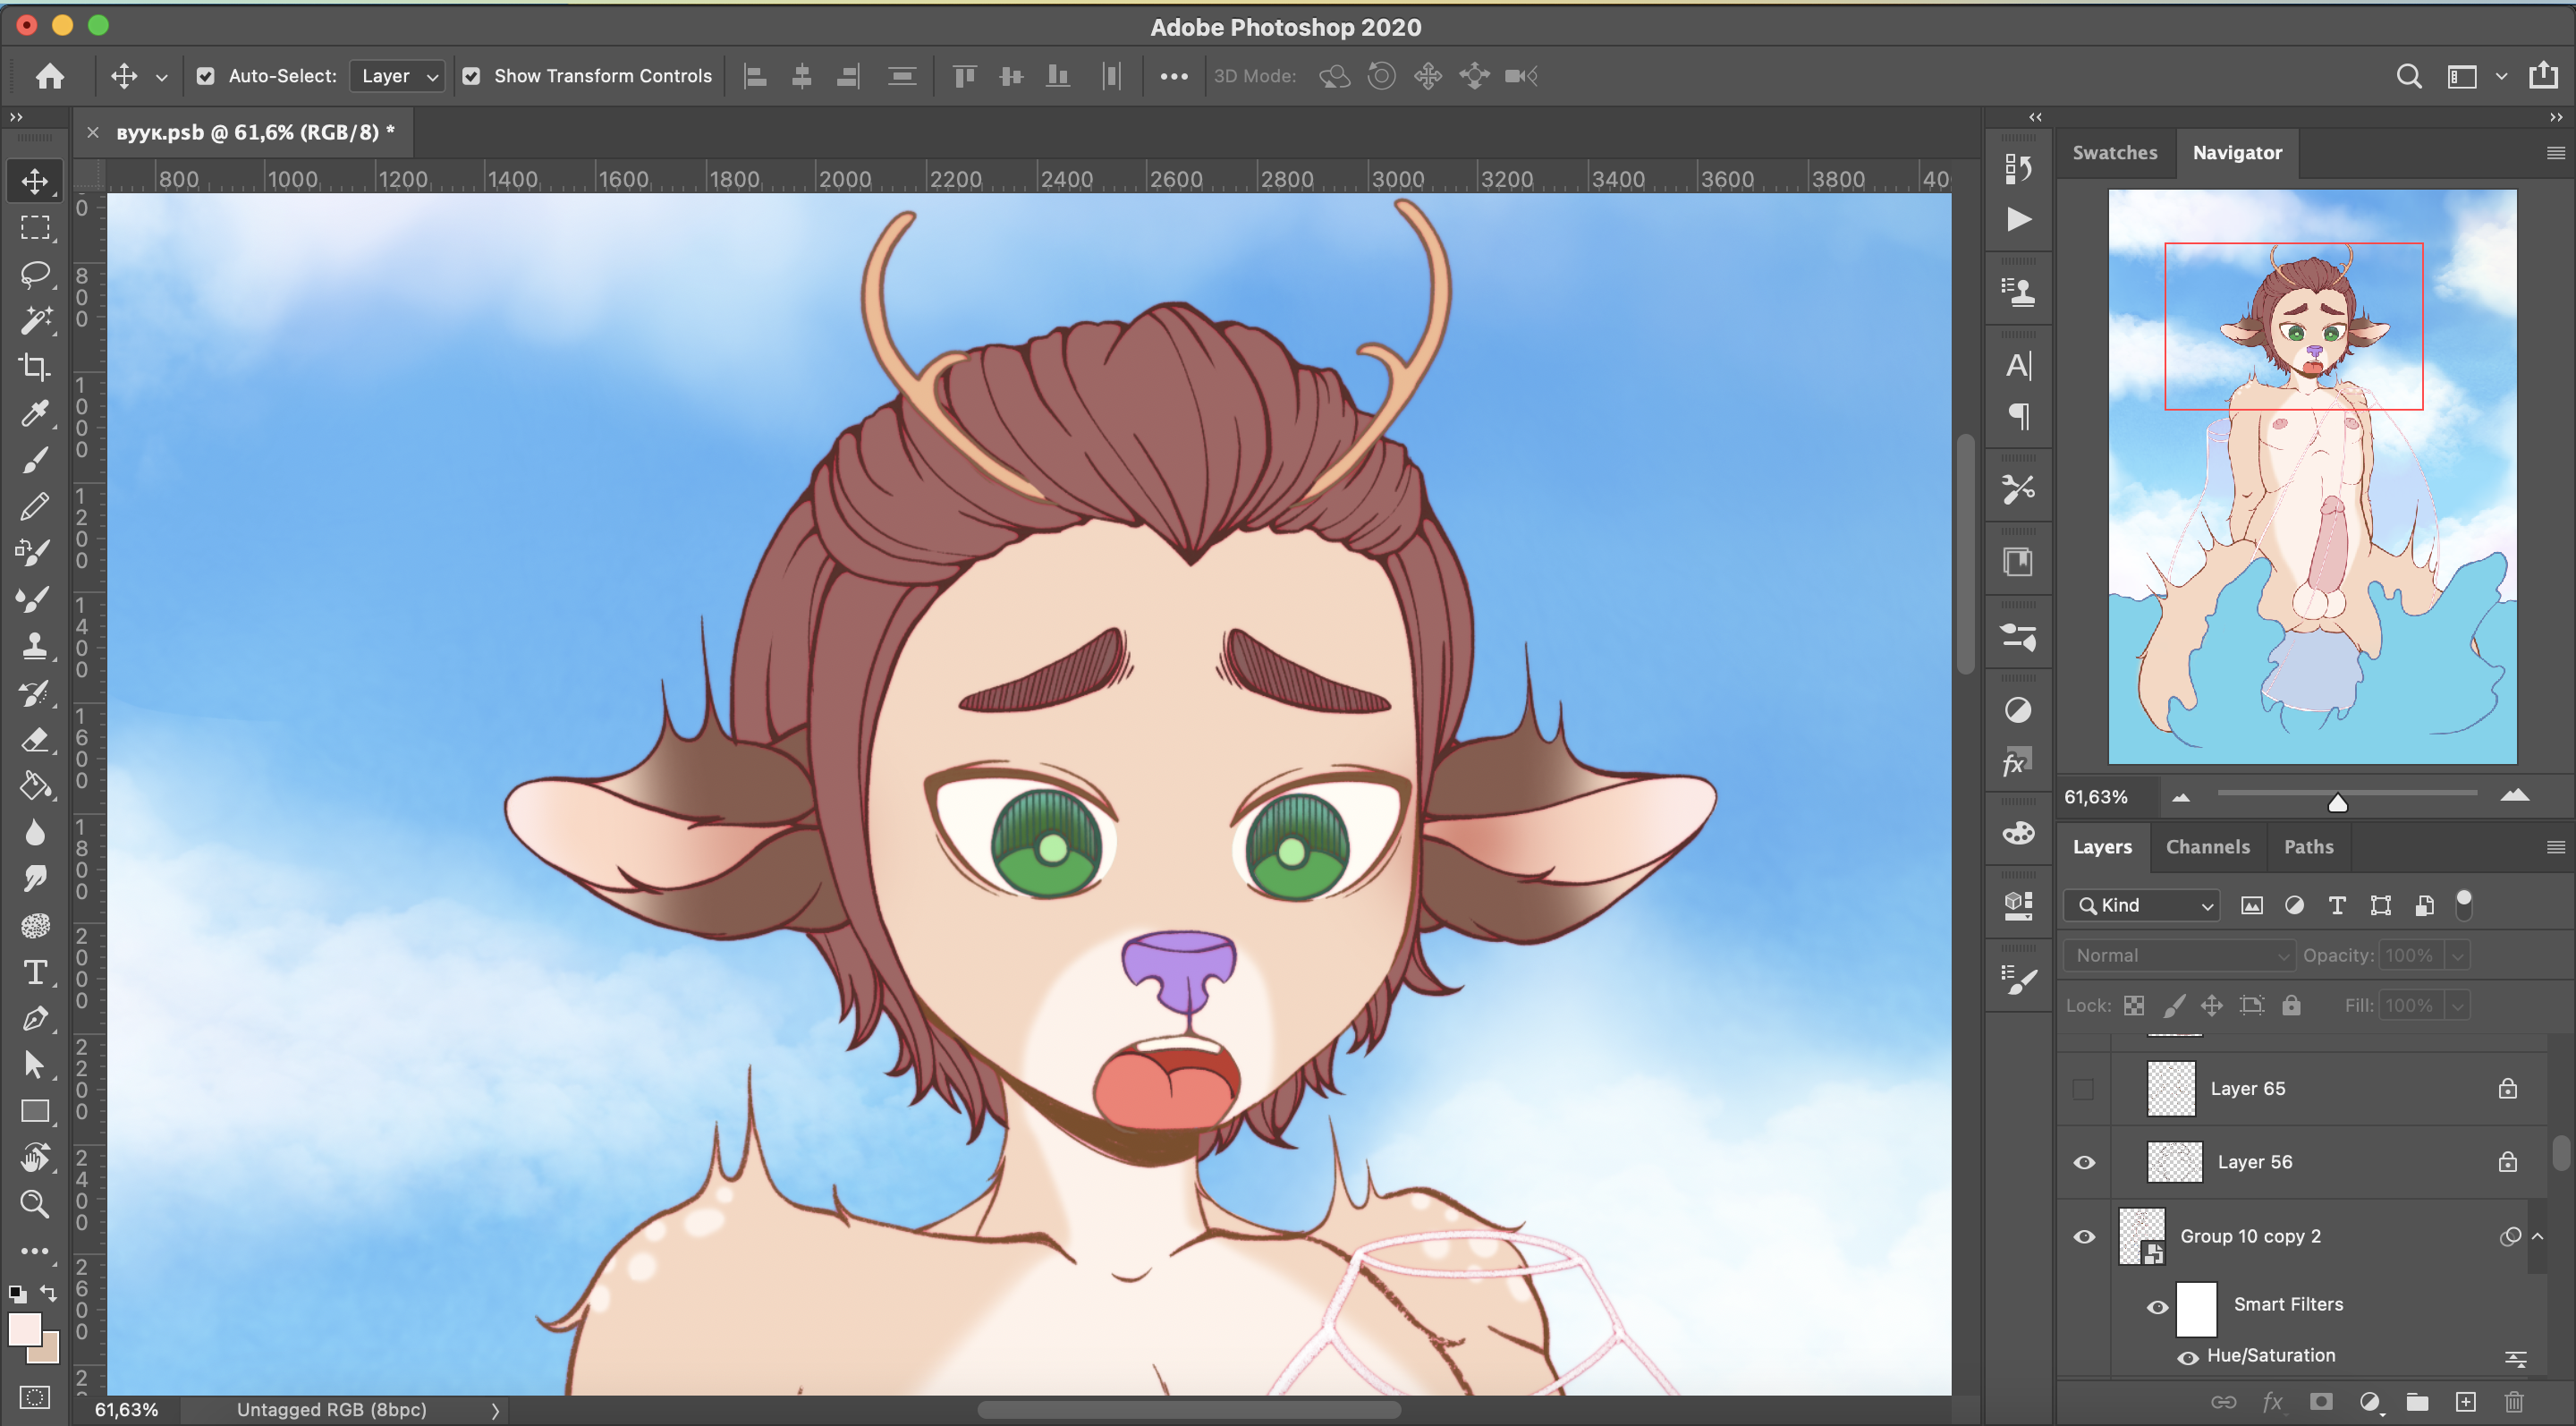Viewport: 2576px width, 1426px height.
Task: Pick the Eyedropper tool
Action: tap(35, 413)
